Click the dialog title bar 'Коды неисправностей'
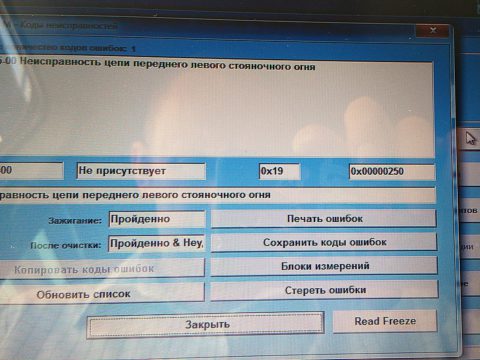The width and height of the screenshot is (480, 360). (68, 26)
